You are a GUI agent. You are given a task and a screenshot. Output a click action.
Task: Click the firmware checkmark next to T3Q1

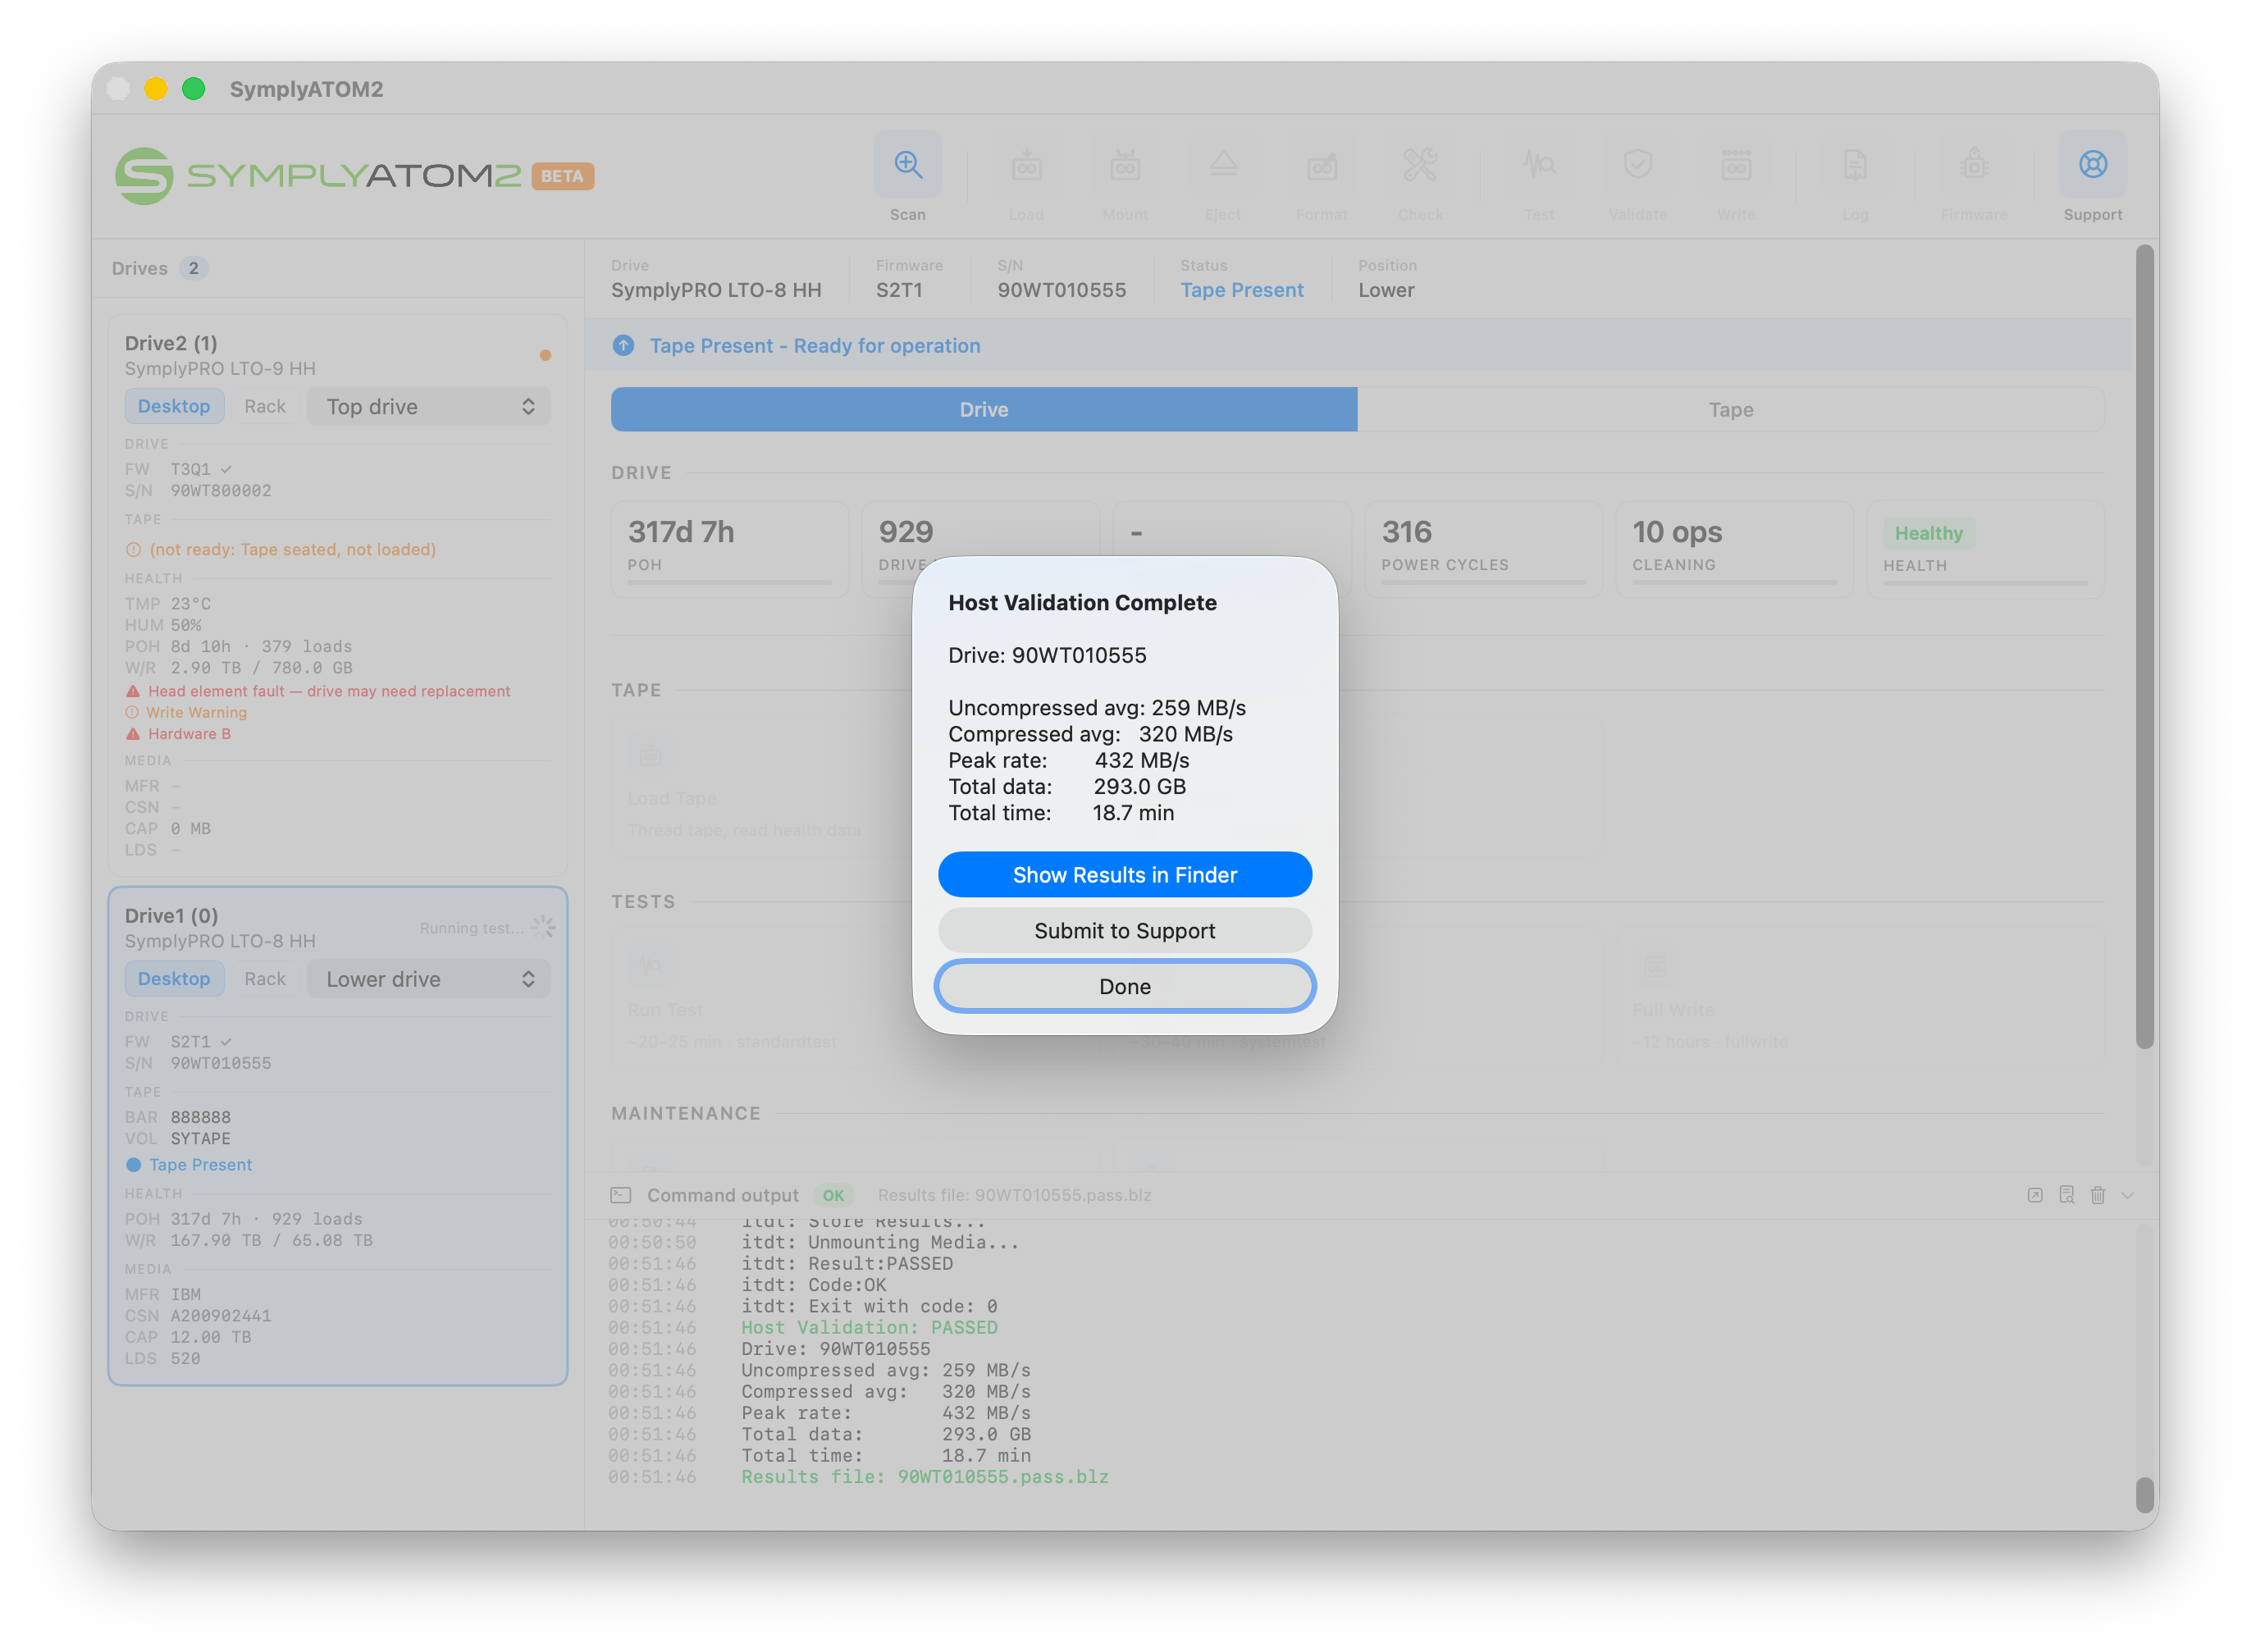point(226,469)
